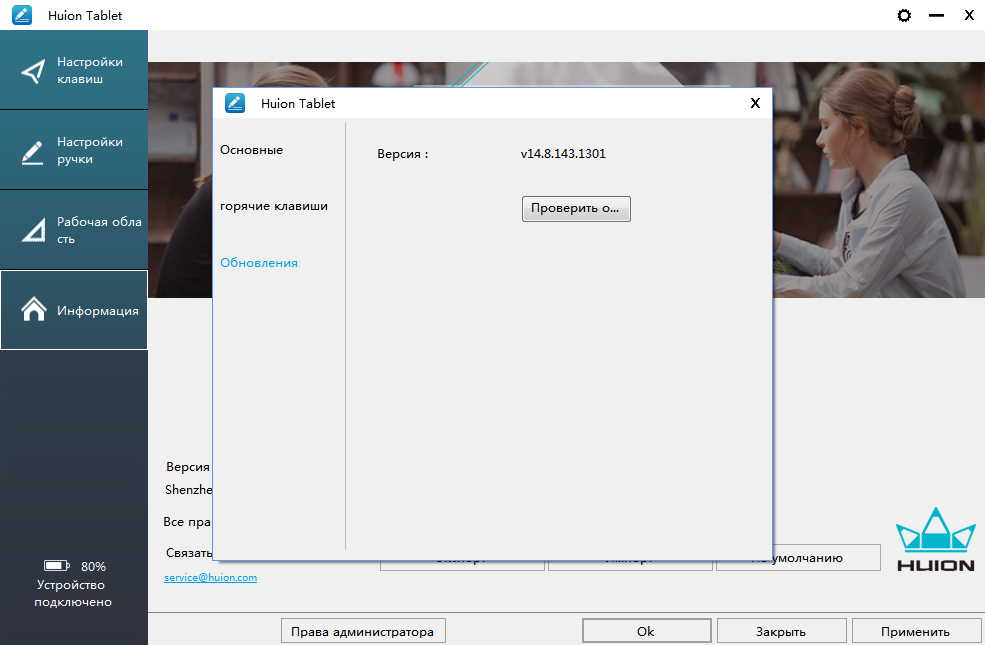
Task: Select the press-key settings arrow icon
Action: coord(34,71)
